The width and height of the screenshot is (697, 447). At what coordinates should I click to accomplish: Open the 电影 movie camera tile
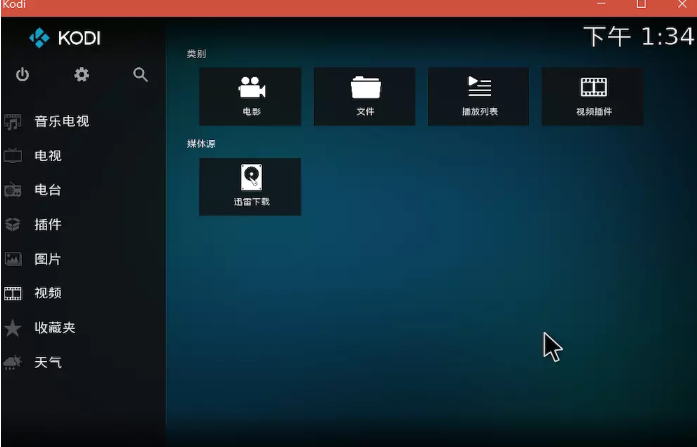tap(250, 96)
